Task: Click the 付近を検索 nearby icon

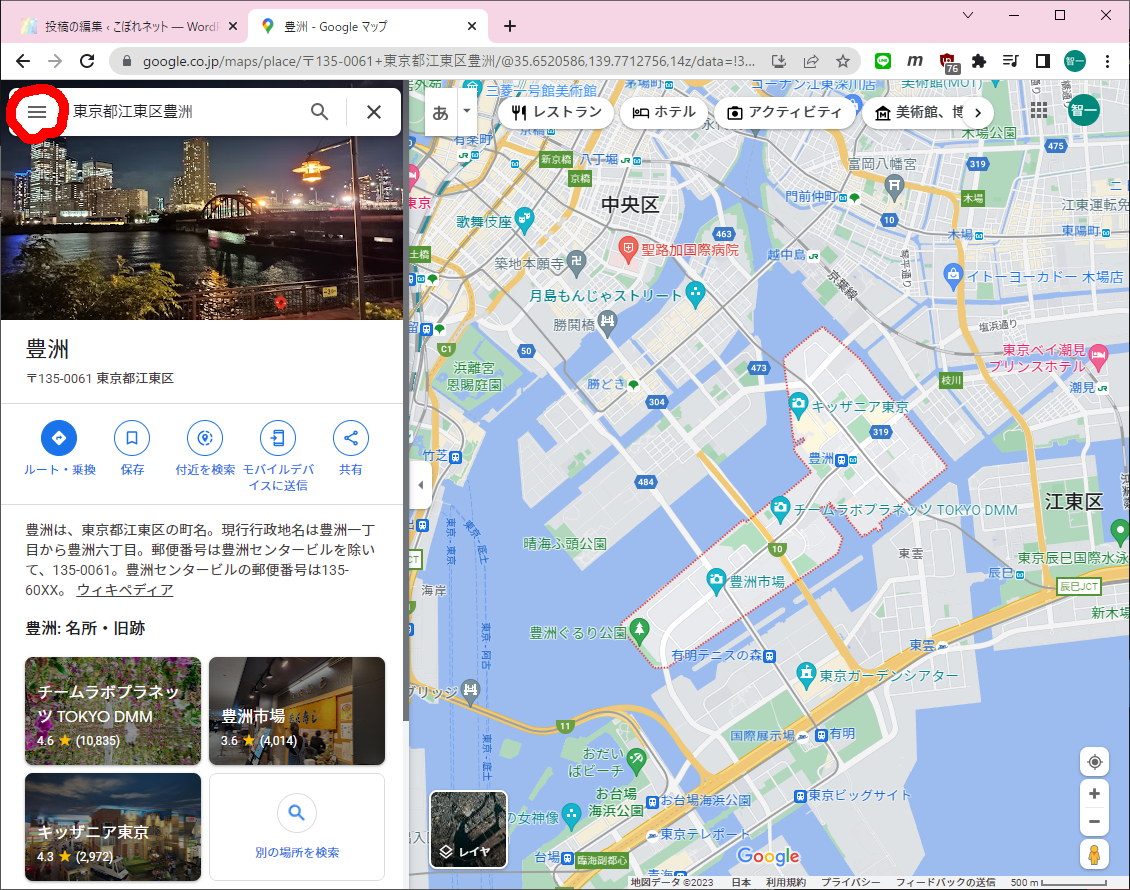Action: tap(205, 438)
